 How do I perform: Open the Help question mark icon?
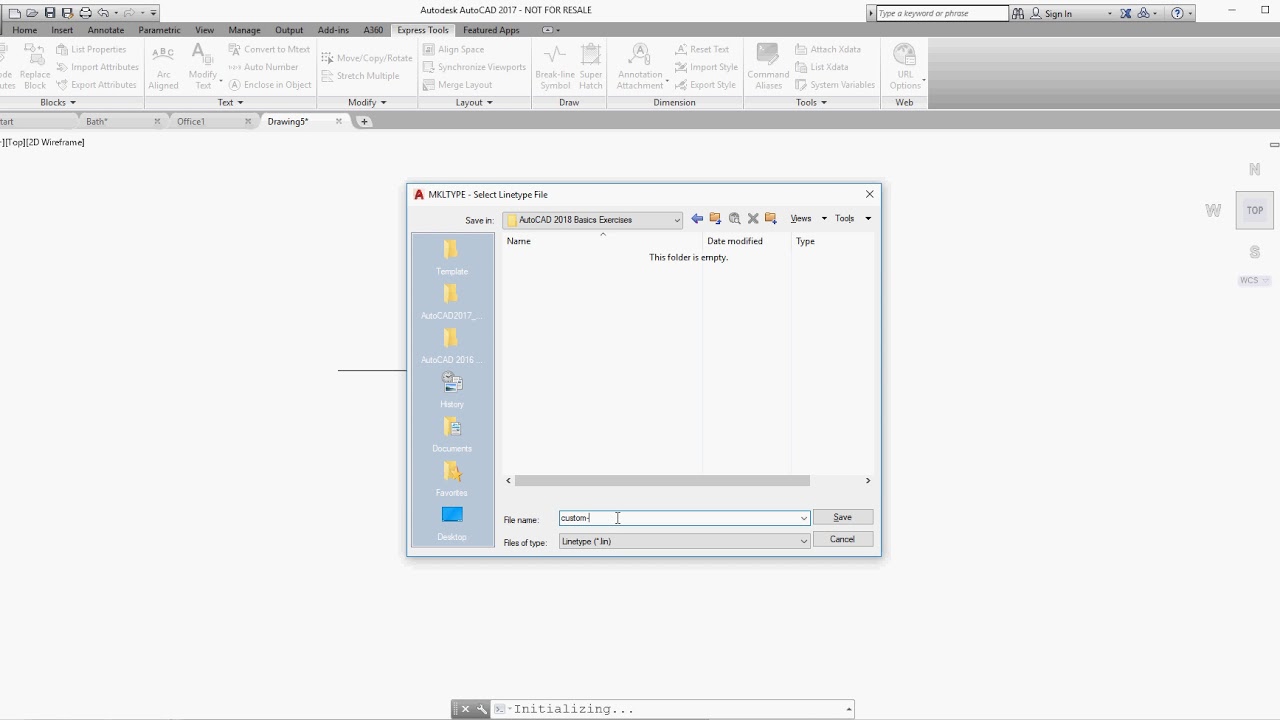(1177, 13)
